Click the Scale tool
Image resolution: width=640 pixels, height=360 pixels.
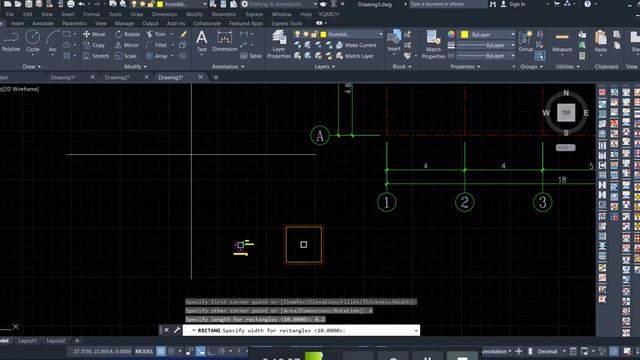point(126,56)
